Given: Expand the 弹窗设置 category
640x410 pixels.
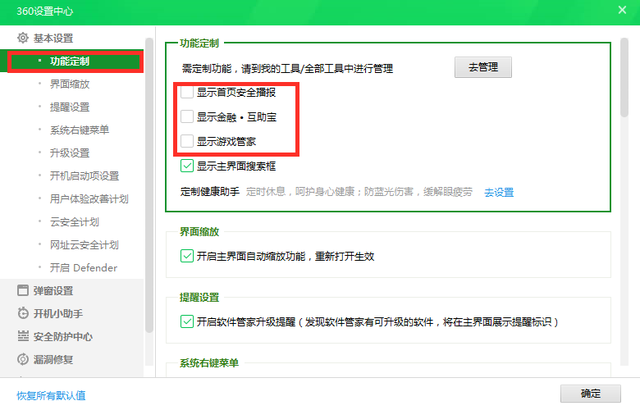Looking at the screenshot, I should 53,290.
